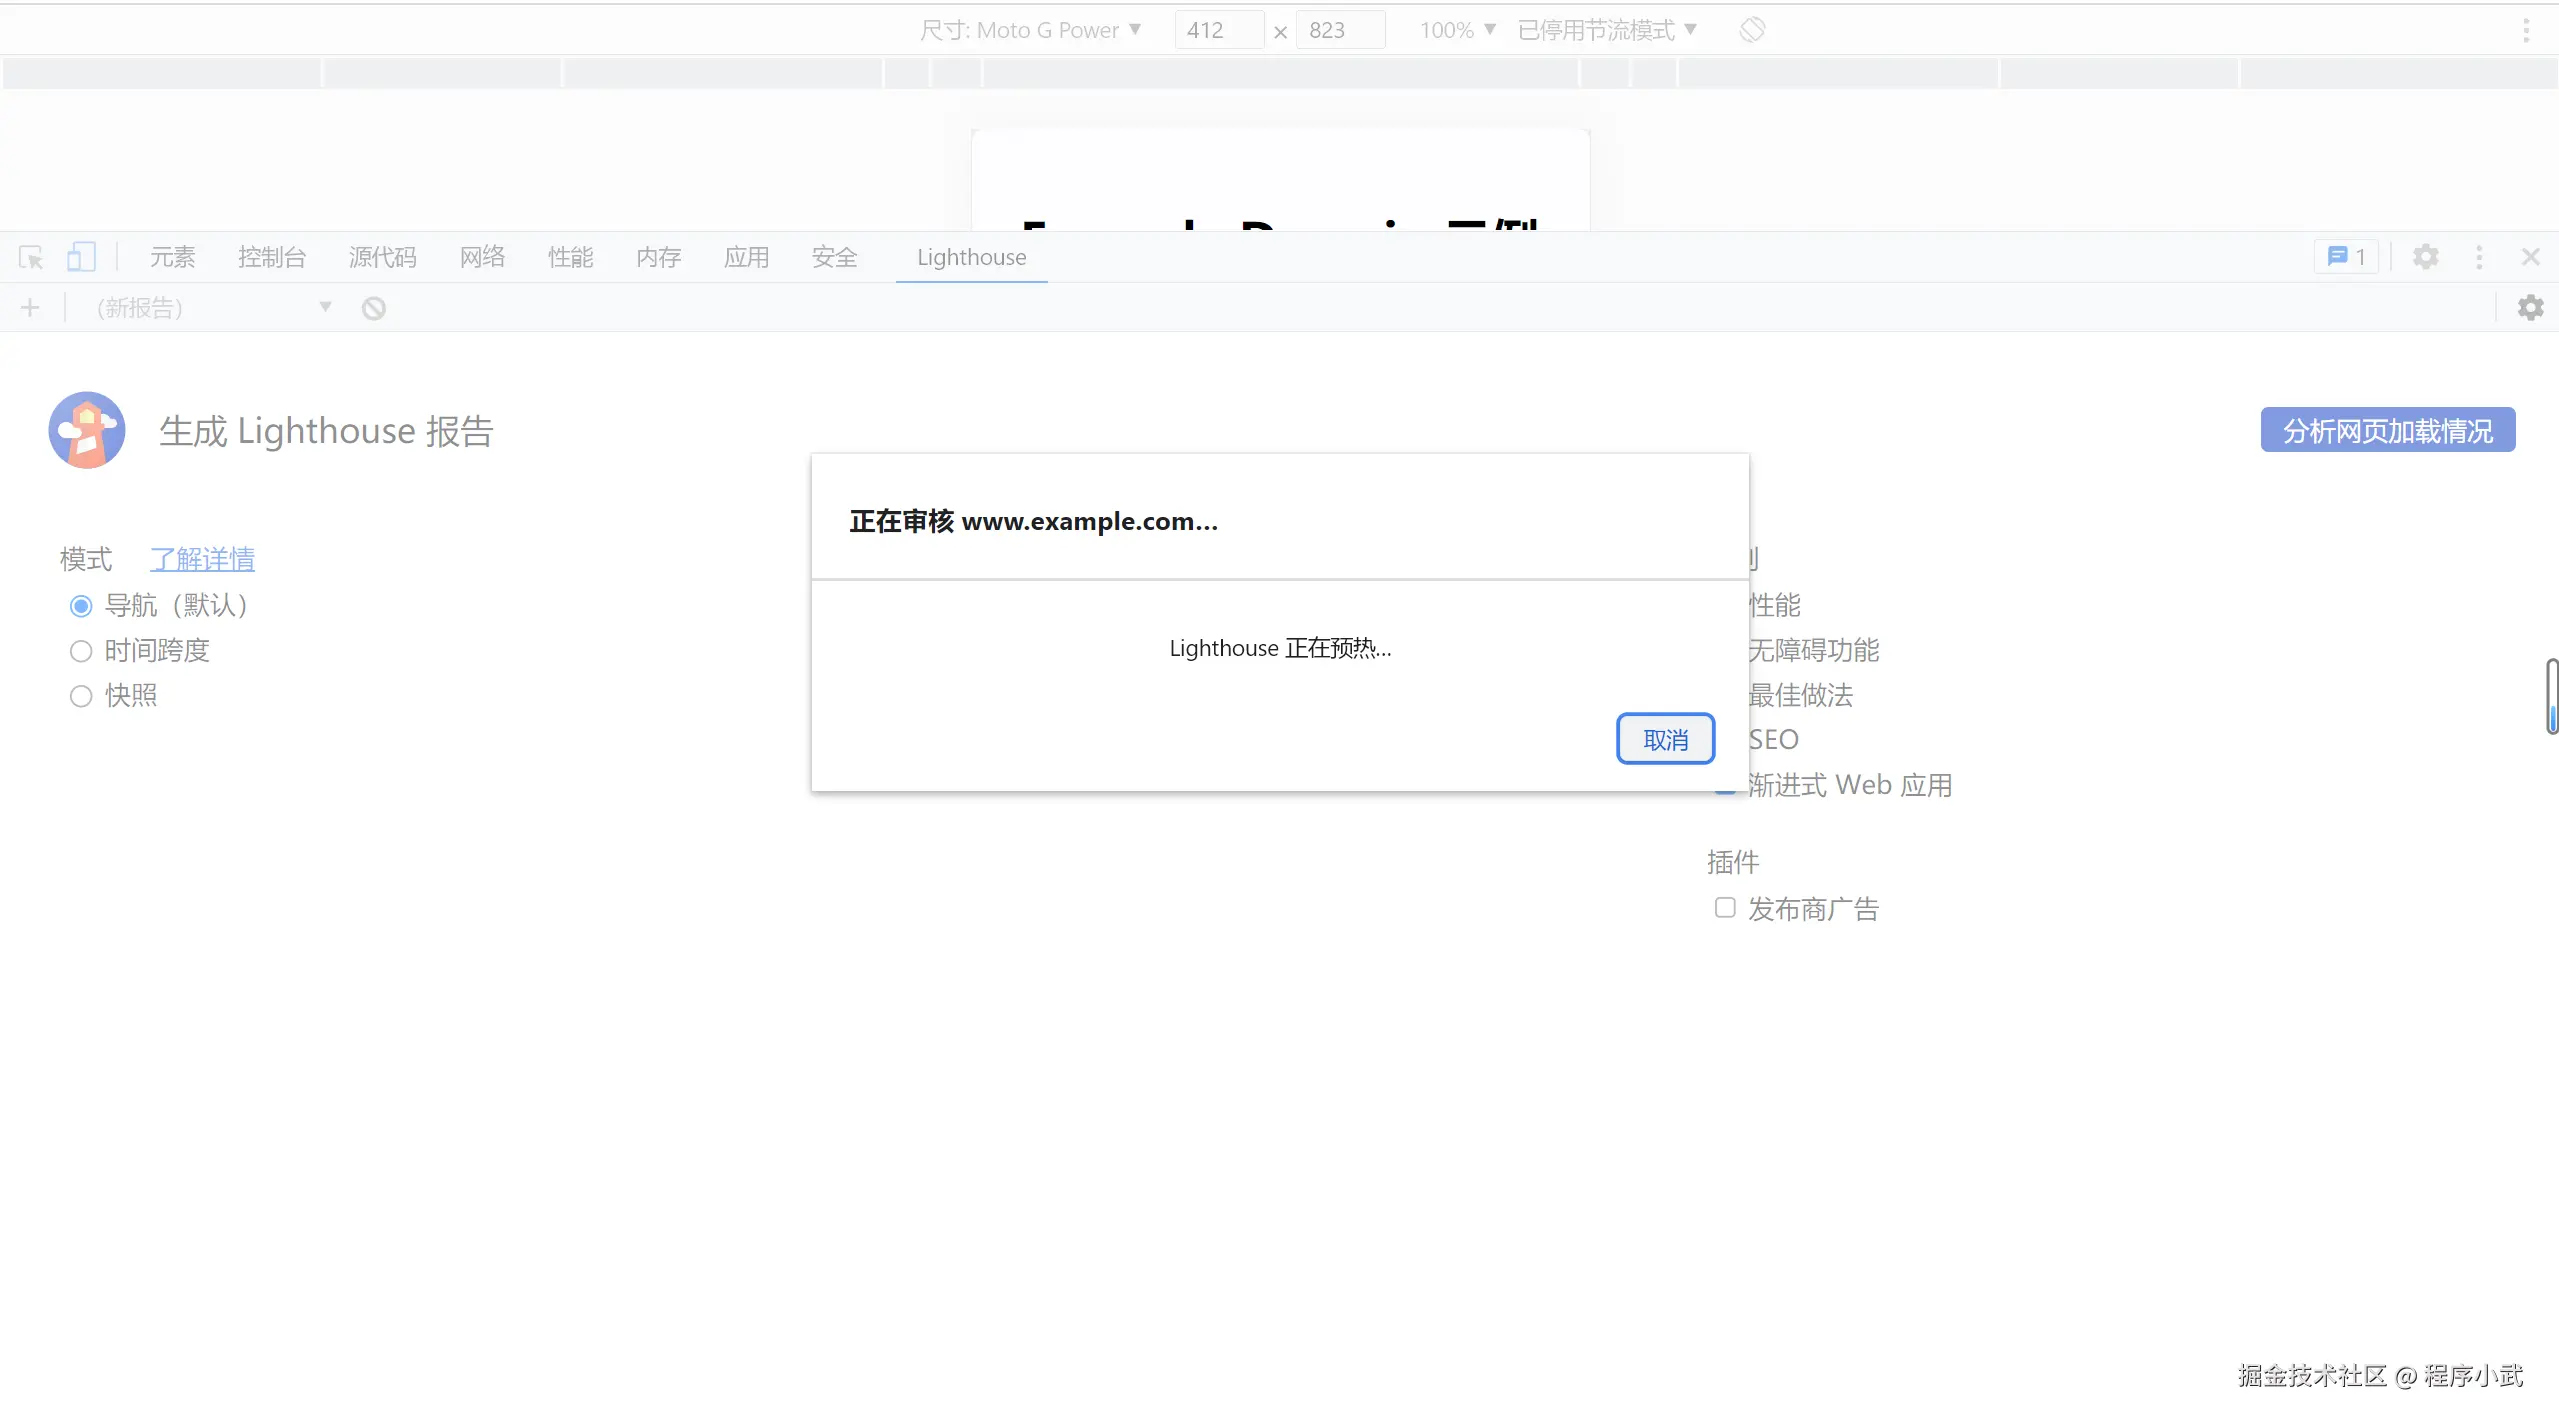Click the rotate screen icon
Screen dimensions: 2559x1425
[x=1752, y=30]
